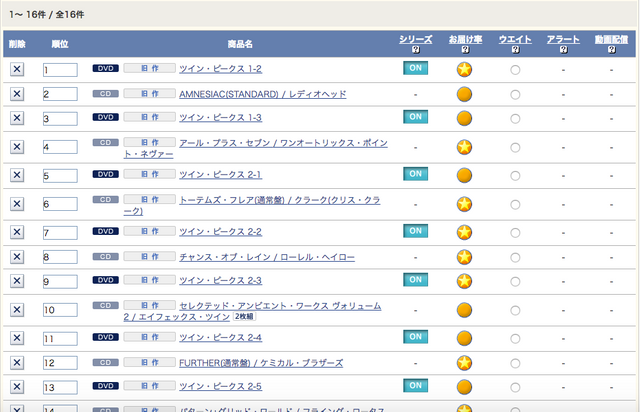The height and width of the screenshot is (412, 640).
Task: Remove ツイン・ピークス 2-4 X button
Action: tap(17, 338)
